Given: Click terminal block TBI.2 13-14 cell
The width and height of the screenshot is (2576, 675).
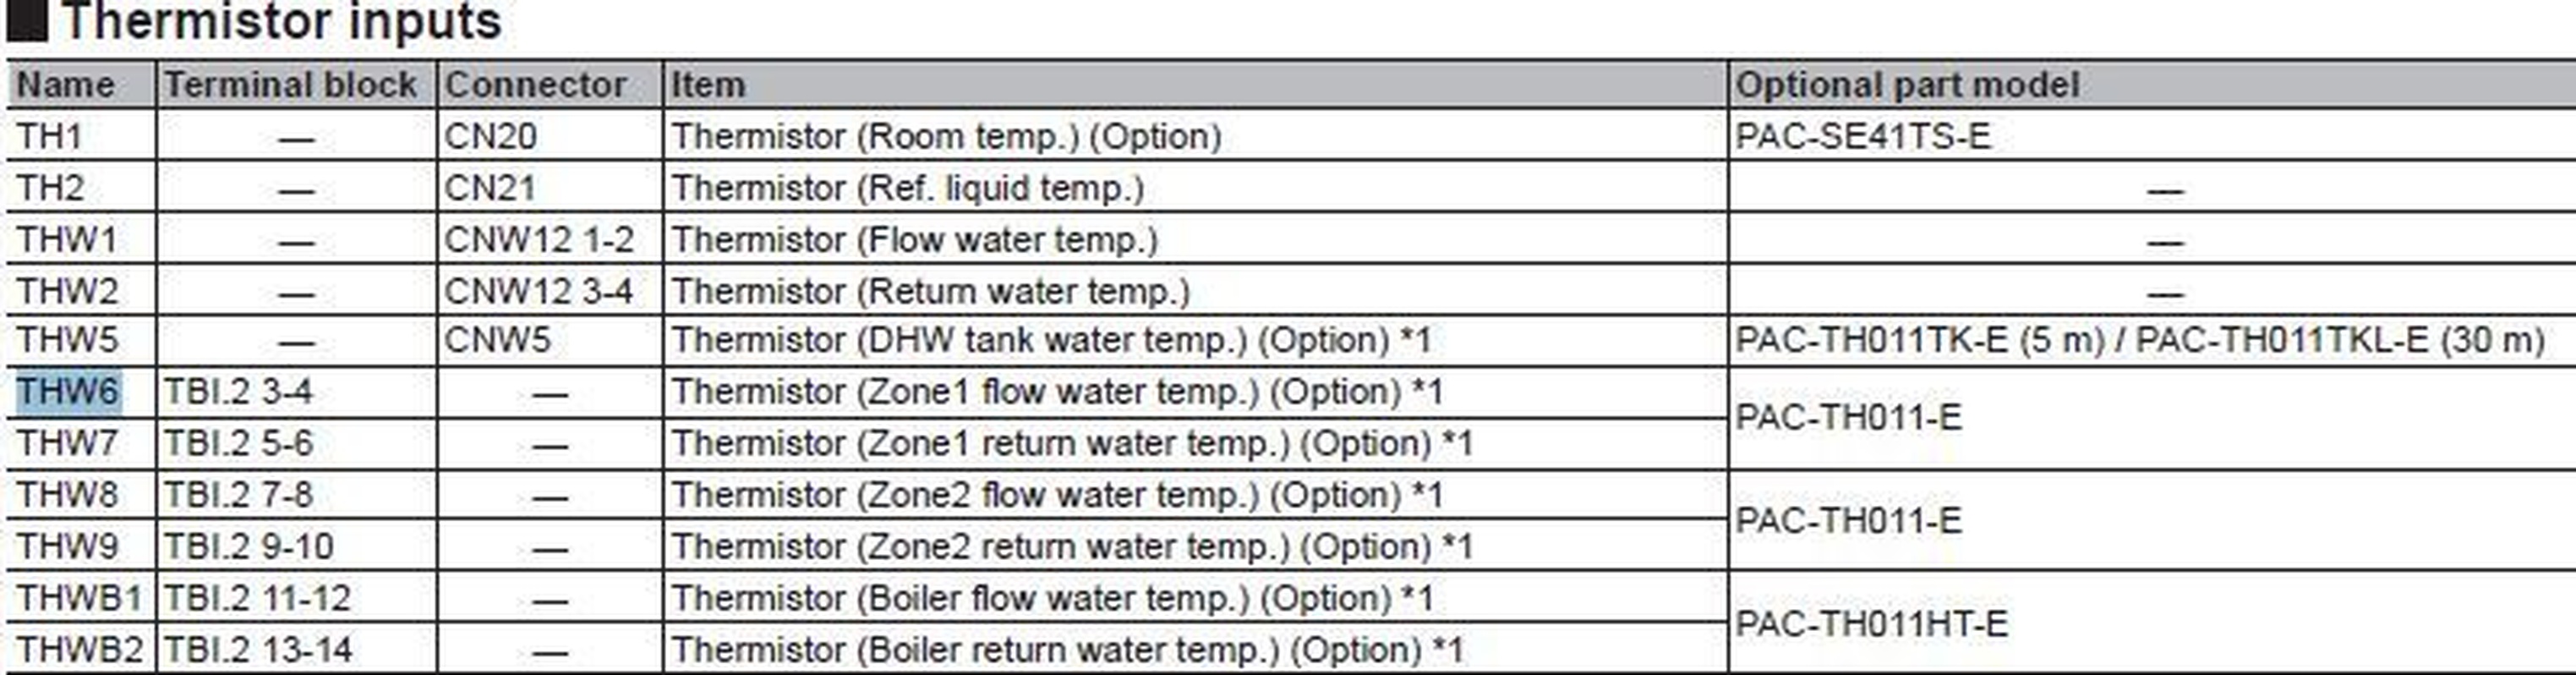Looking at the screenshot, I should pyautogui.click(x=258, y=650).
